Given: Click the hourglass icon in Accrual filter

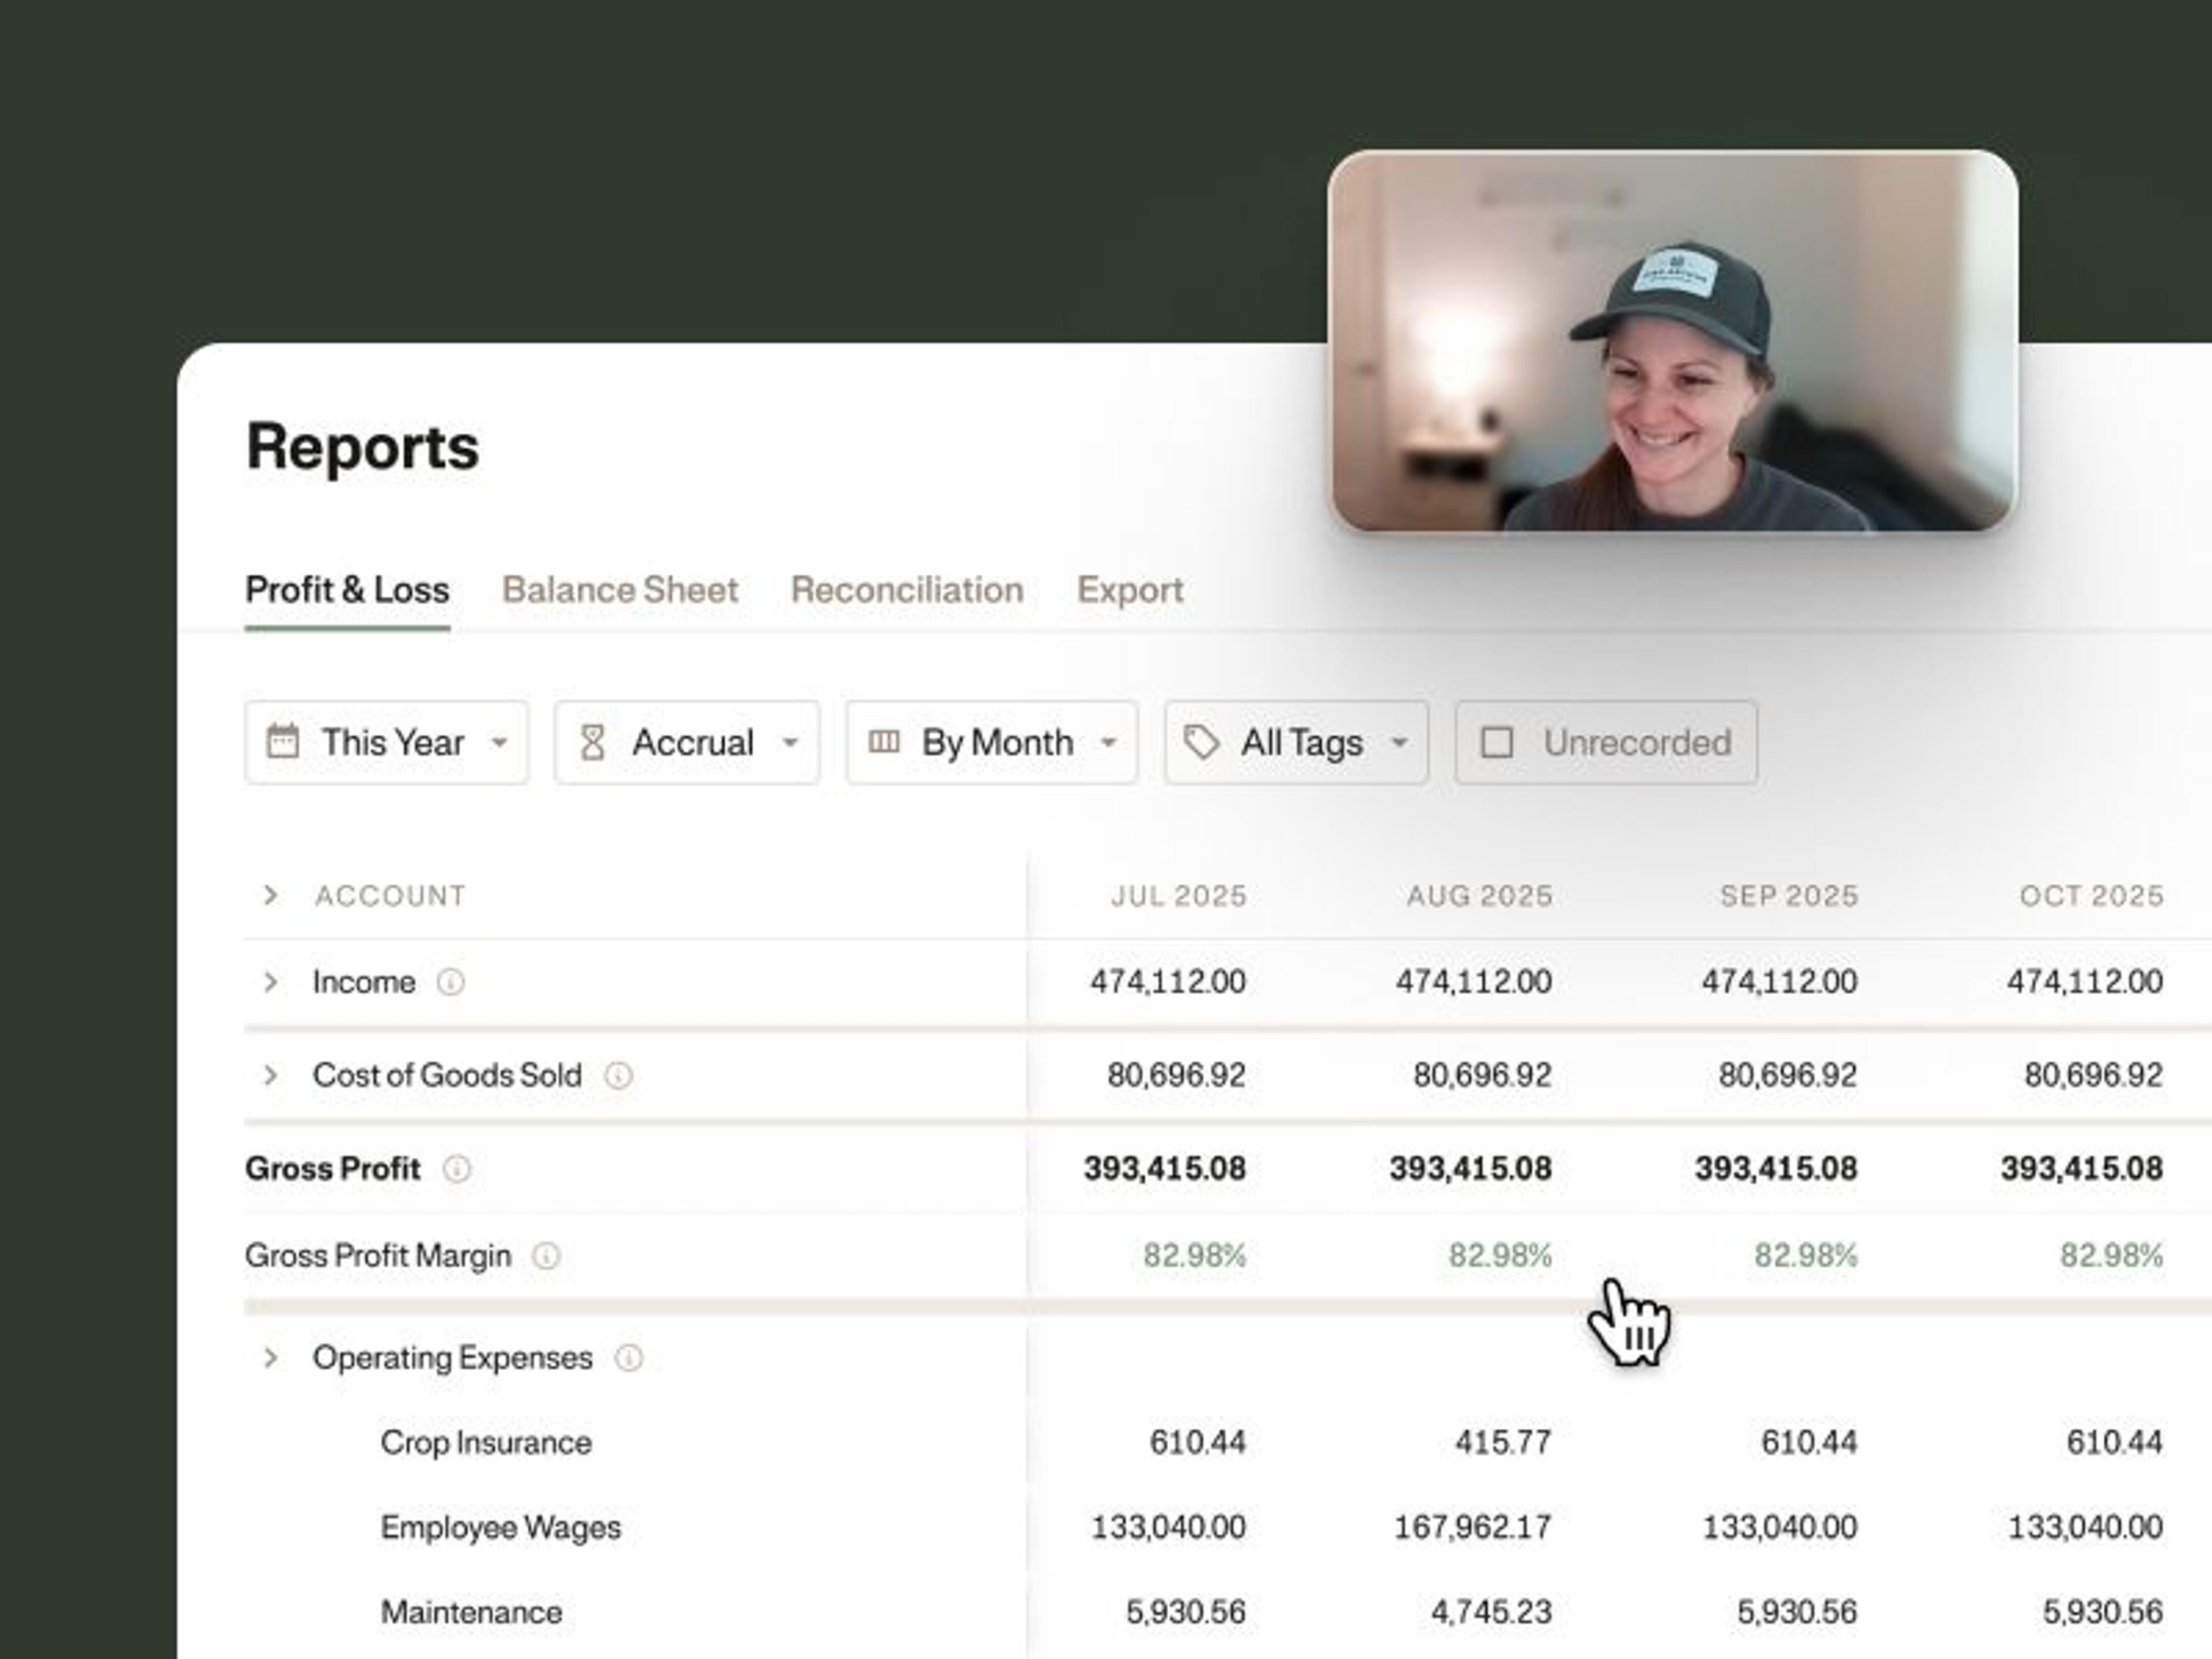Looking at the screenshot, I should (592, 742).
